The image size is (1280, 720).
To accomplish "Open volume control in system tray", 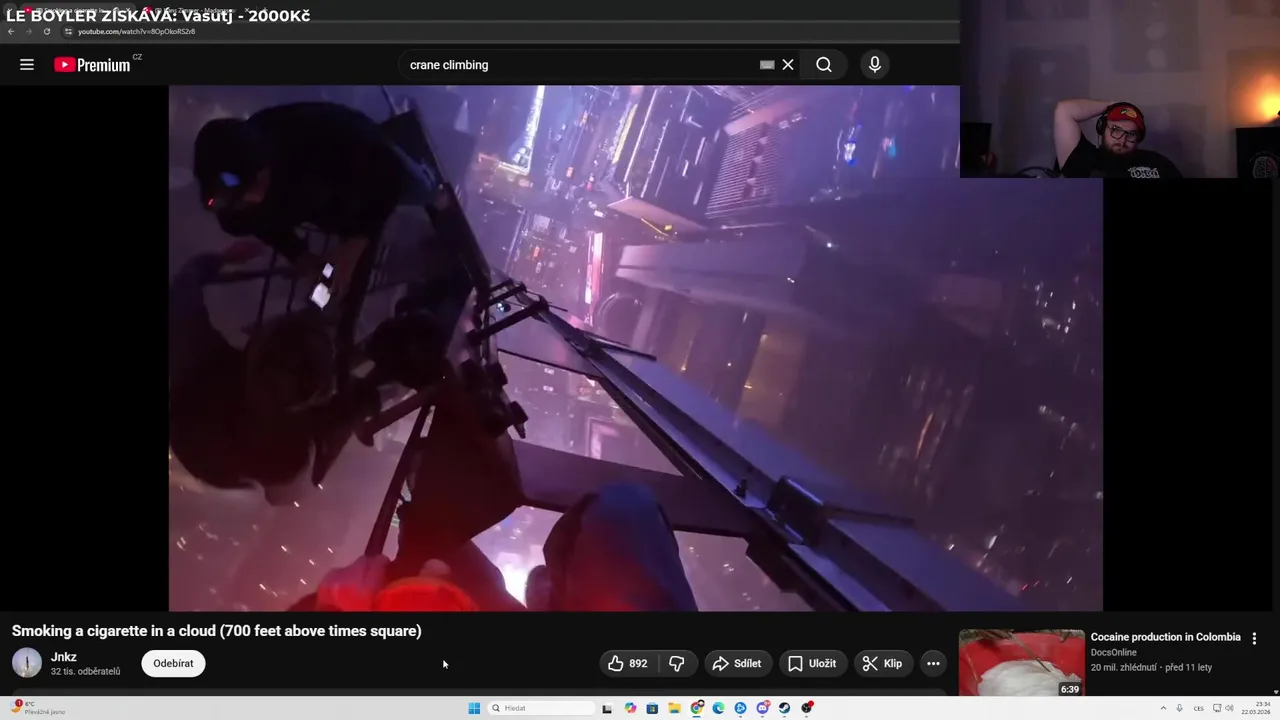I will (1229, 708).
